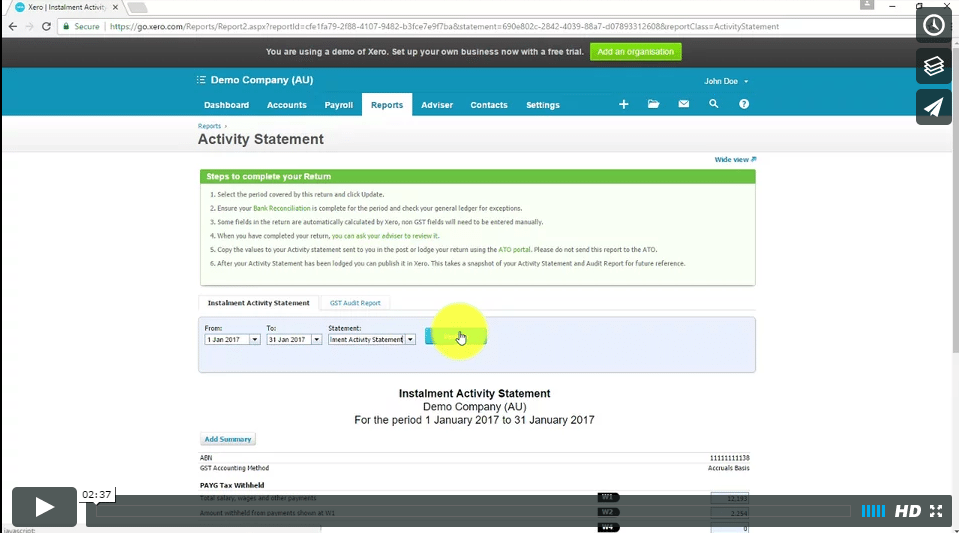Click the share paper plane icon
This screenshot has width=959, height=533.
(x=933, y=107)
